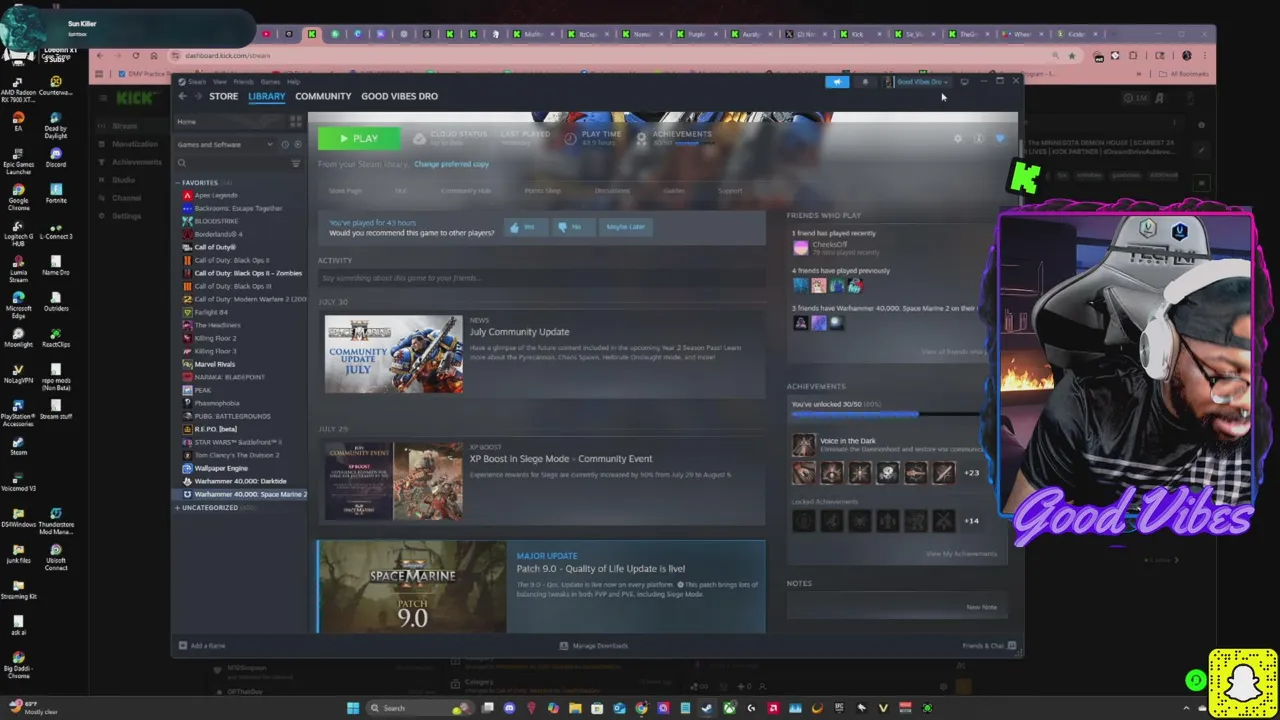Click the forward arrow in Steam navigation
Screen dimensions: 1280x720
(198, 96)
